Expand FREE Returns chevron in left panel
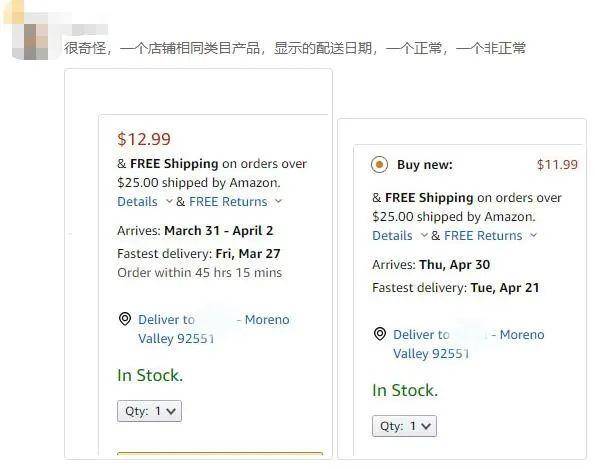 point(278,201)
